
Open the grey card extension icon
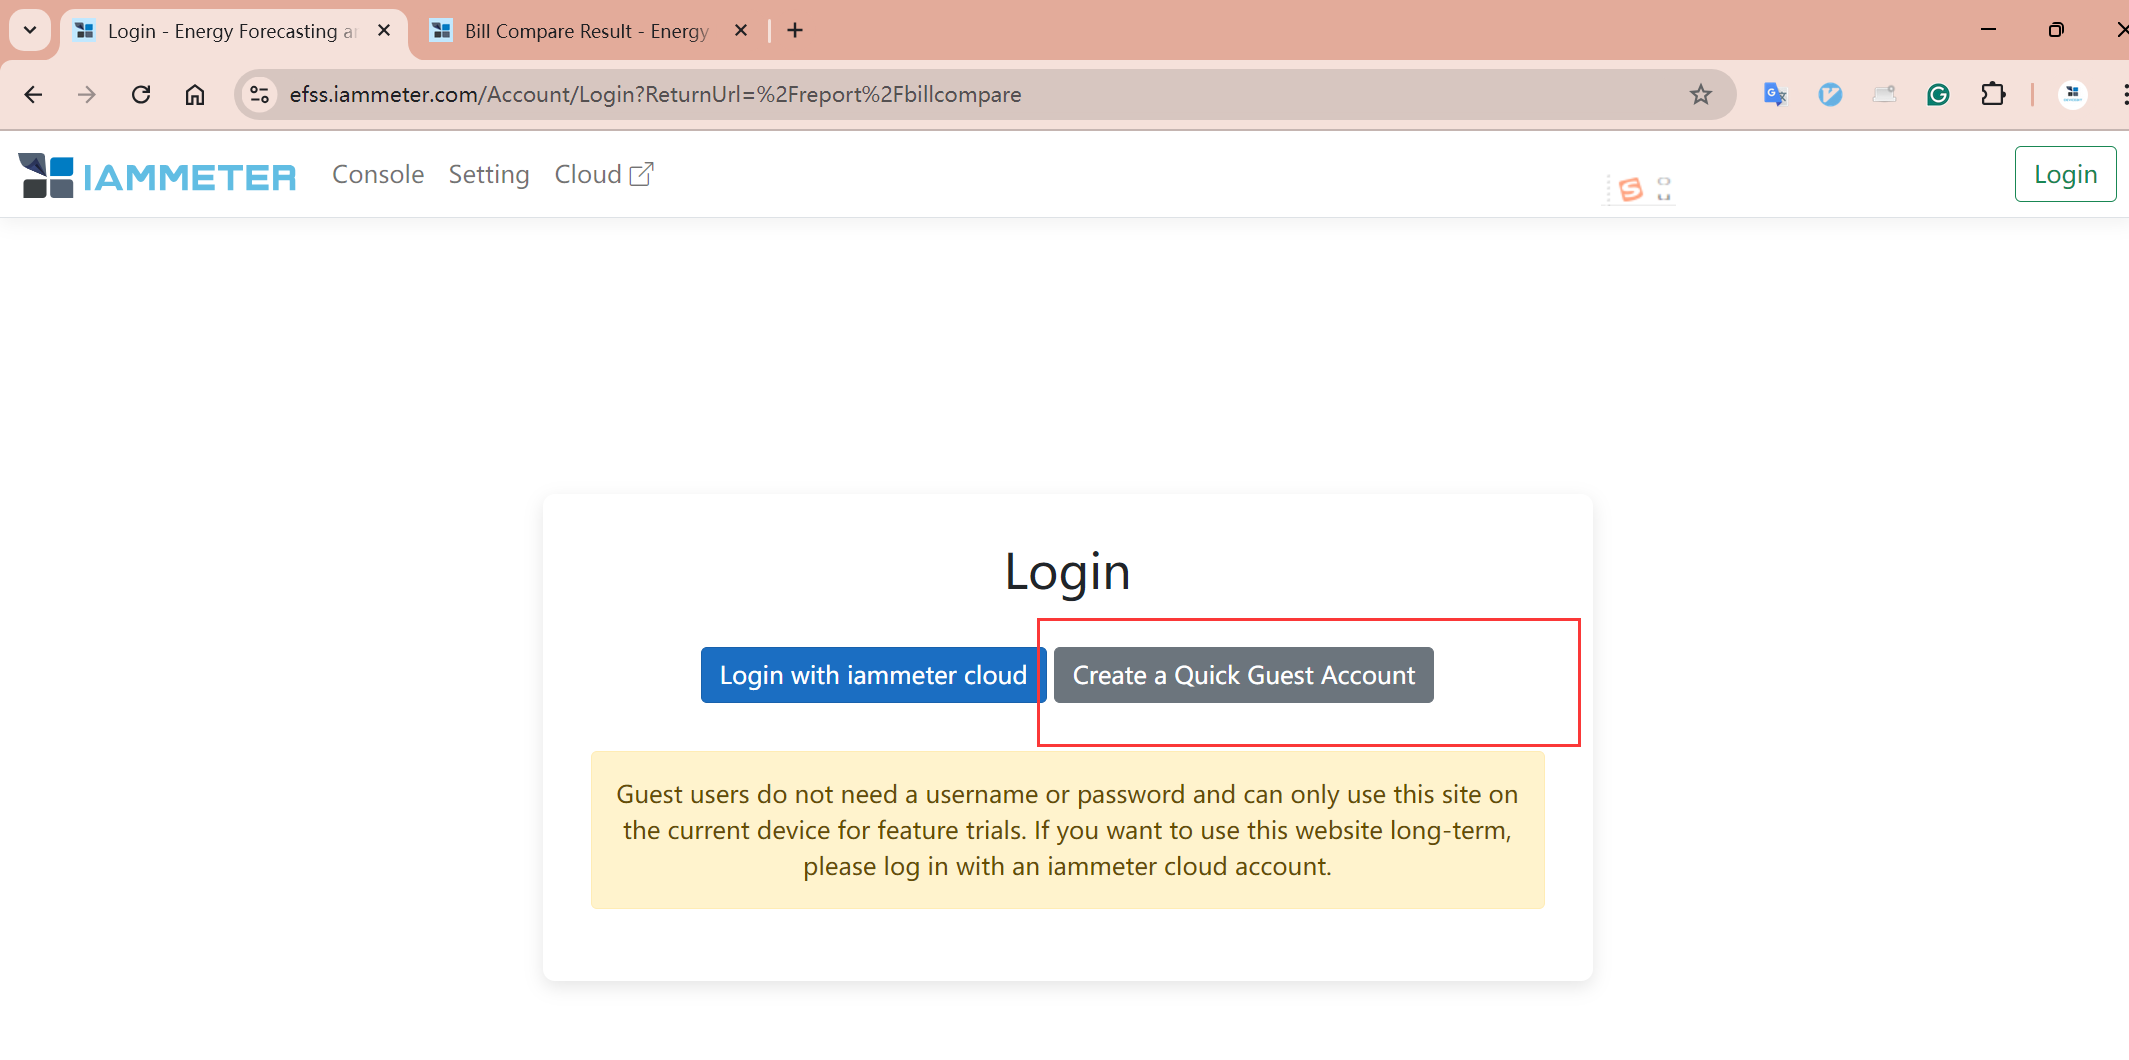pyautogui.click(x=1884, y=94)
